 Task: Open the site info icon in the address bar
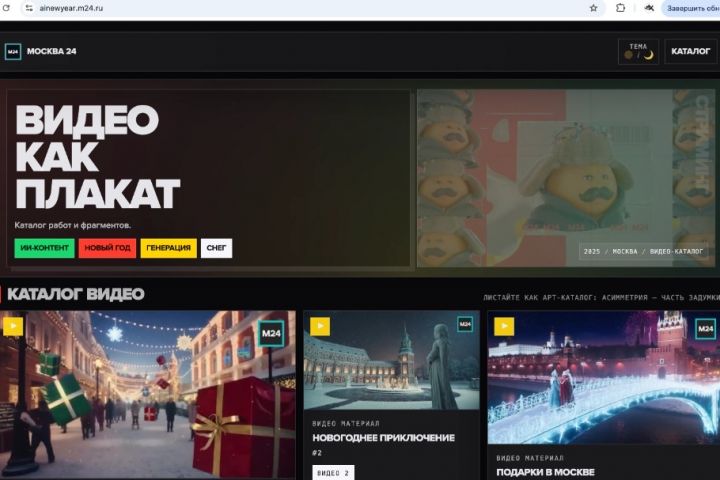tap(29, 8)
